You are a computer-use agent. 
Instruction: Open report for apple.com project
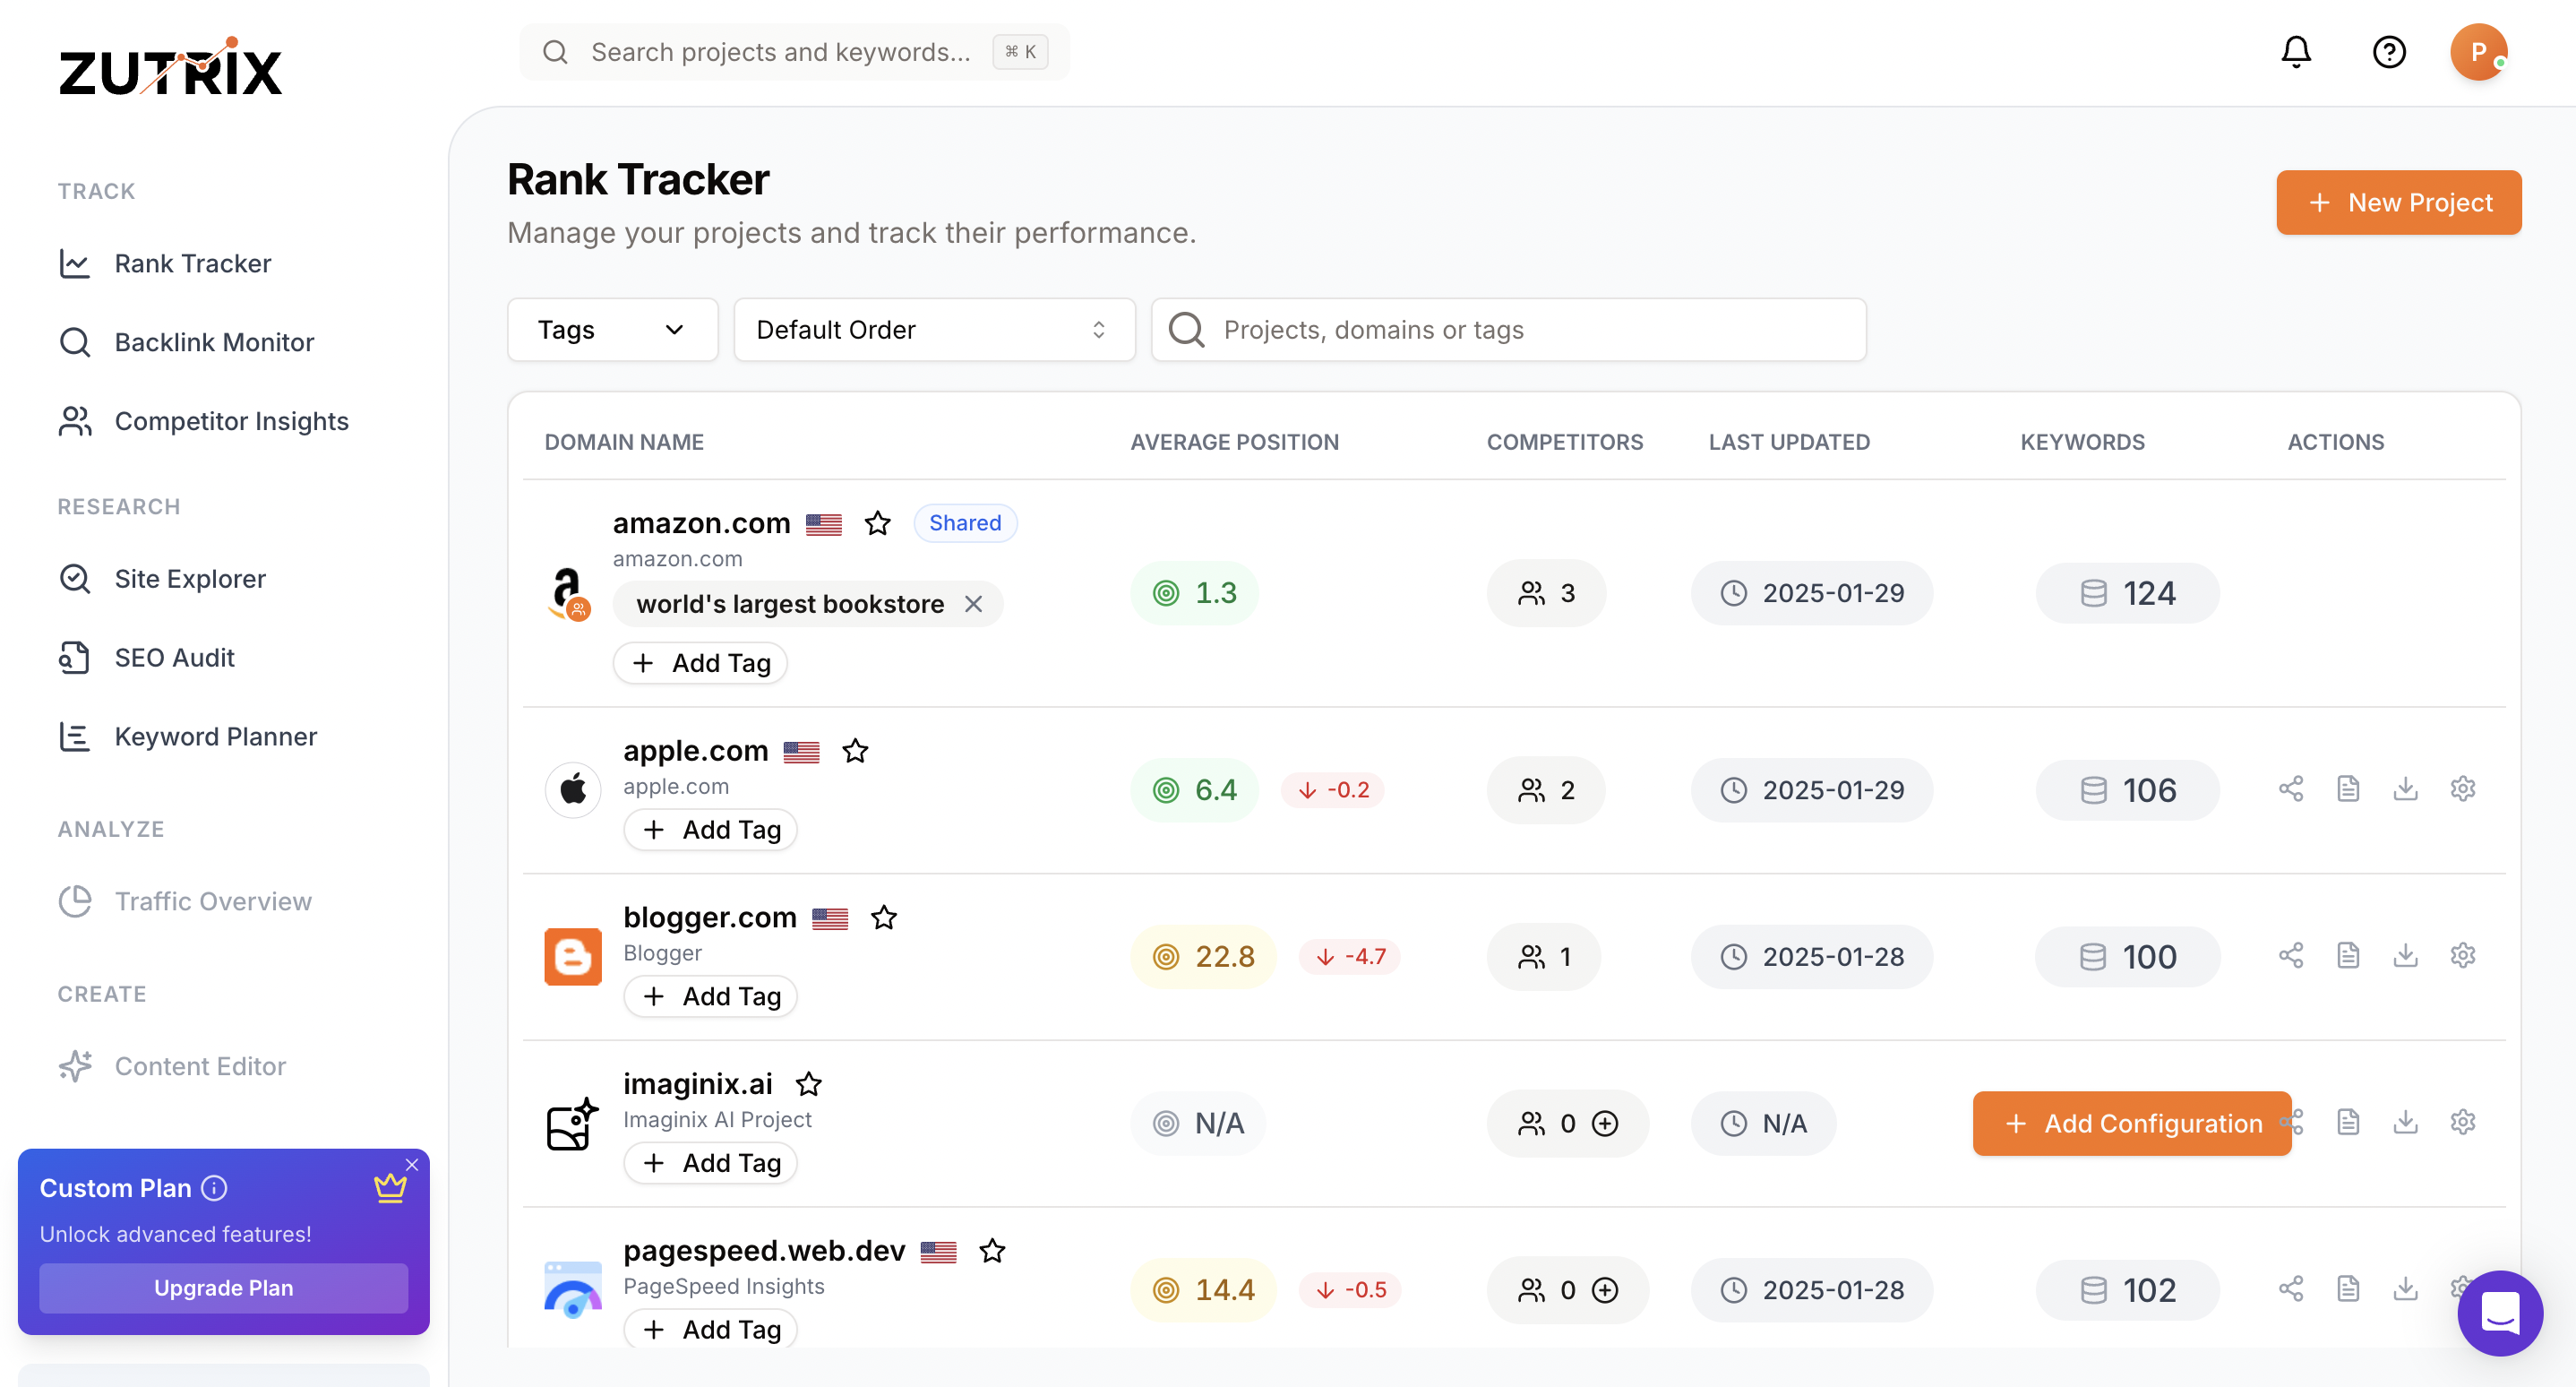point(2348,789)
